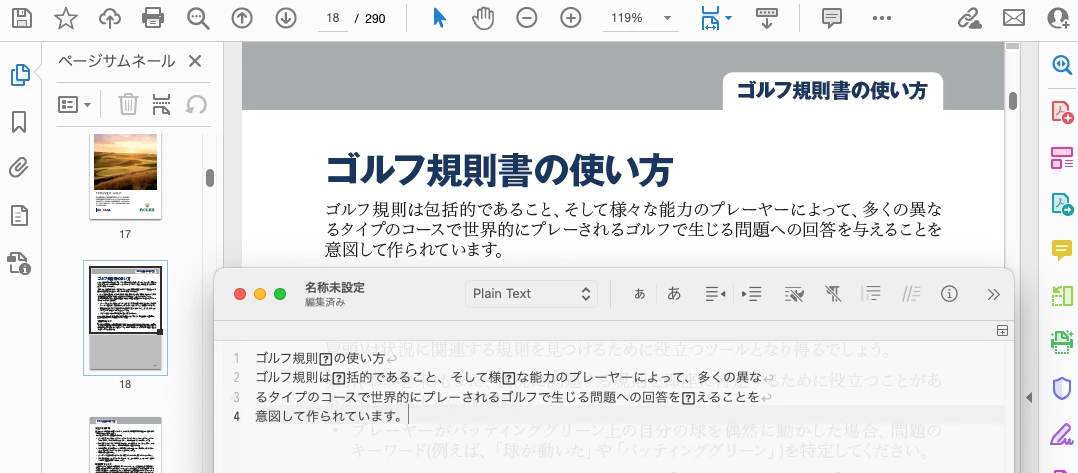This screenshot has height=473, width=1078.
Task: Choose the selection arrow tool
Action: coord(440,18)
